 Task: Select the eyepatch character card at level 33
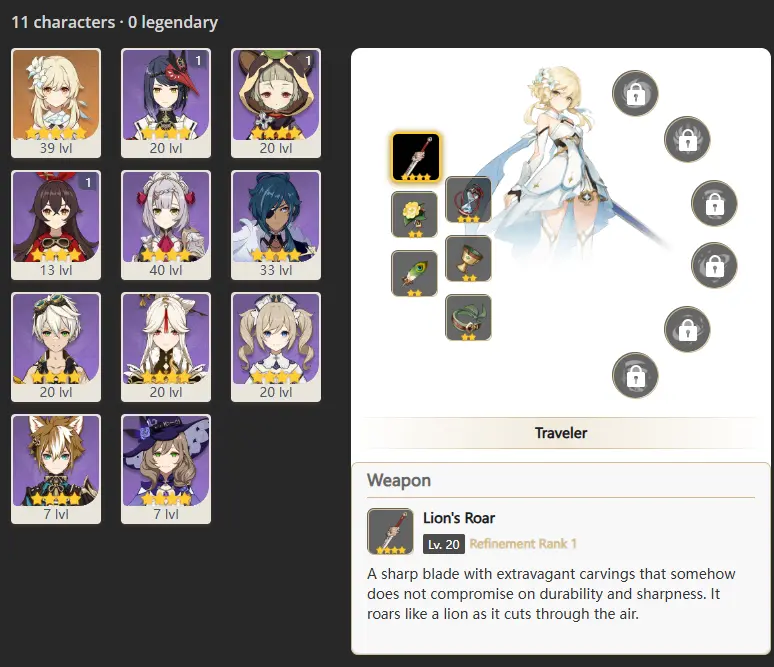(276, 225)
